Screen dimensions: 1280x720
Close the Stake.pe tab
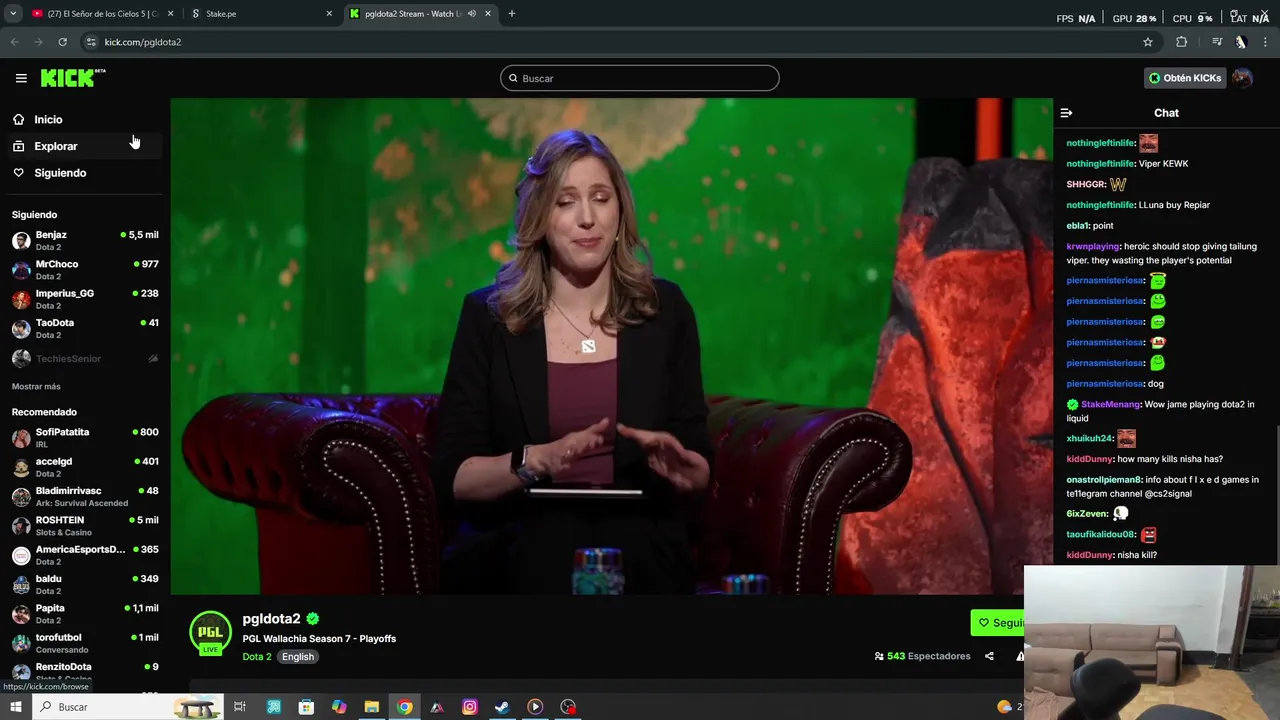coord(330,14)
